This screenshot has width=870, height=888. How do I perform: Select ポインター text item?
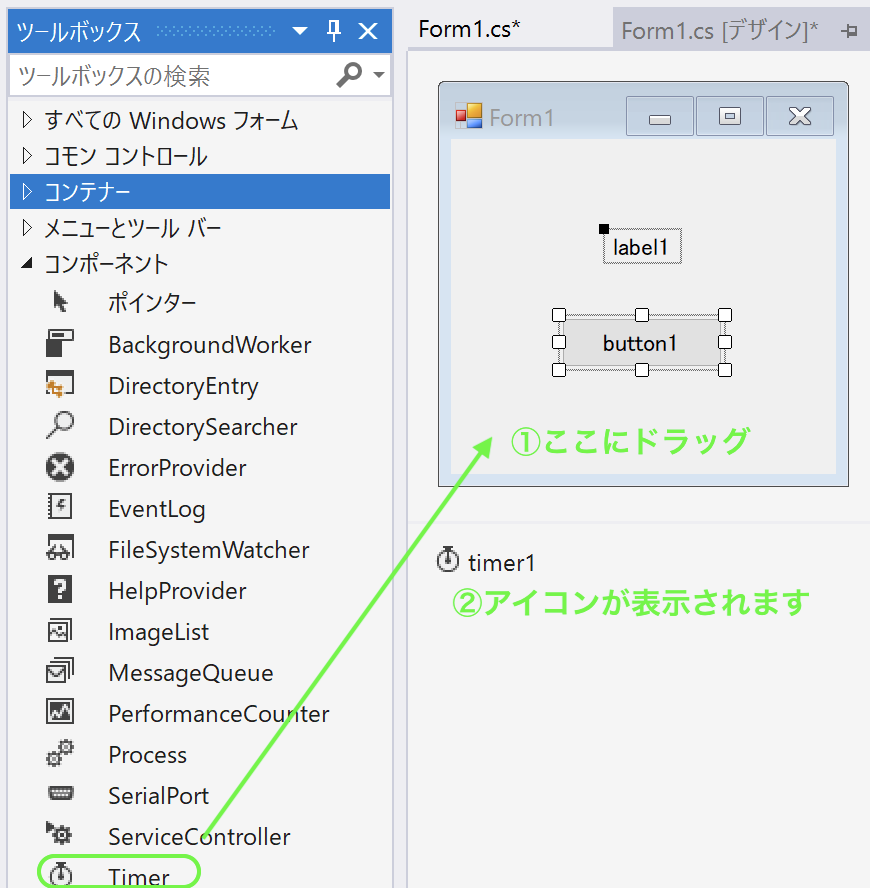click(x=152, y=302)
